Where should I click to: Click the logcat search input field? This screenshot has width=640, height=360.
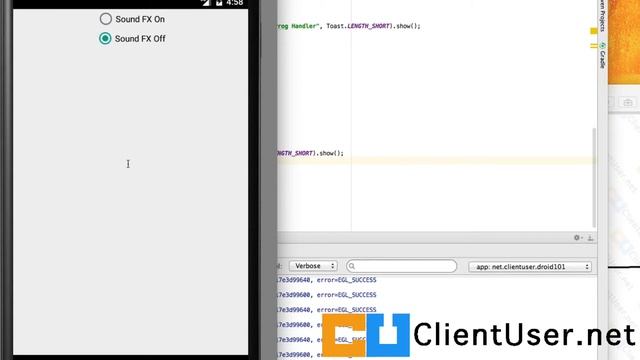(401, 266)
